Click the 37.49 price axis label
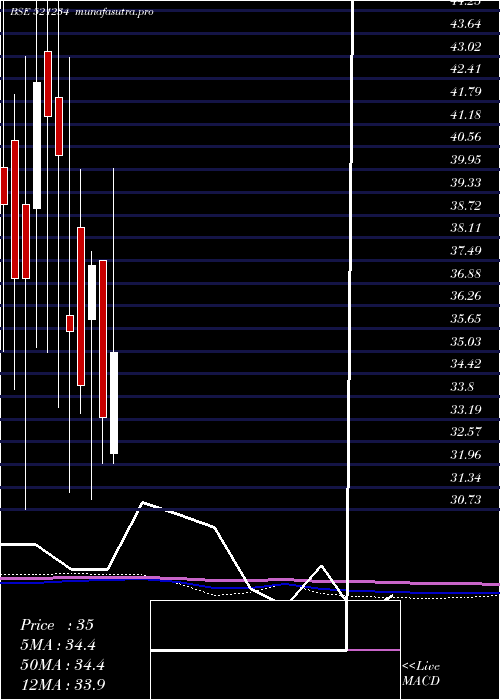The height and width of the screenshot is (700, 500). coord(466,250)
